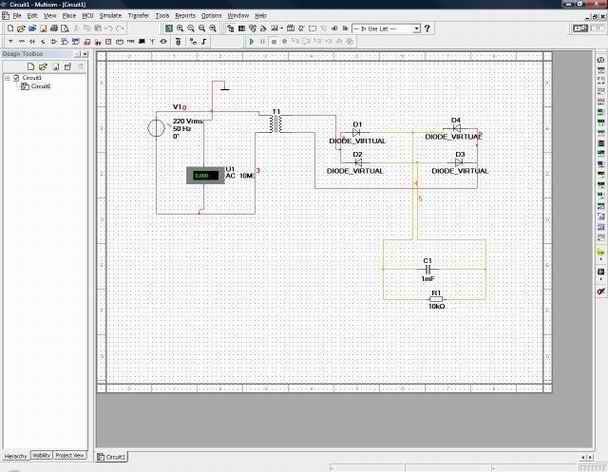Viewport: 608px width, 472px height.
Task: Click the Run simulation play button
Action: pyautogui.click(x=251, y=42)
